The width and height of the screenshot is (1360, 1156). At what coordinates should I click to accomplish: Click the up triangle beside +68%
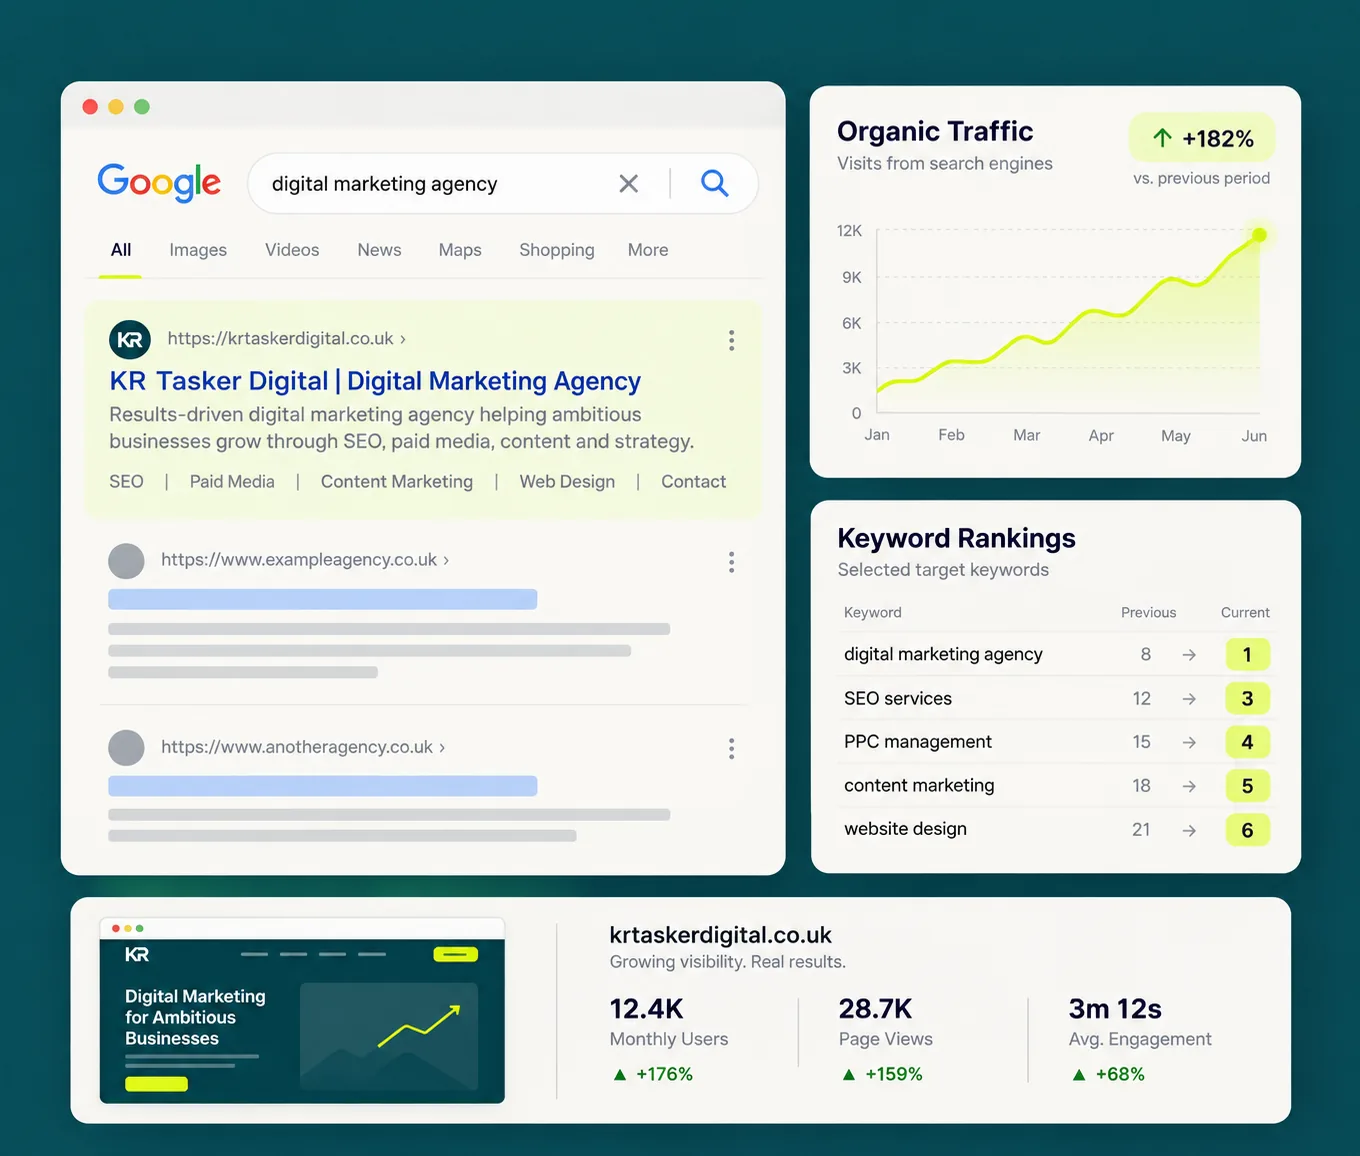pos(1079,1075)
